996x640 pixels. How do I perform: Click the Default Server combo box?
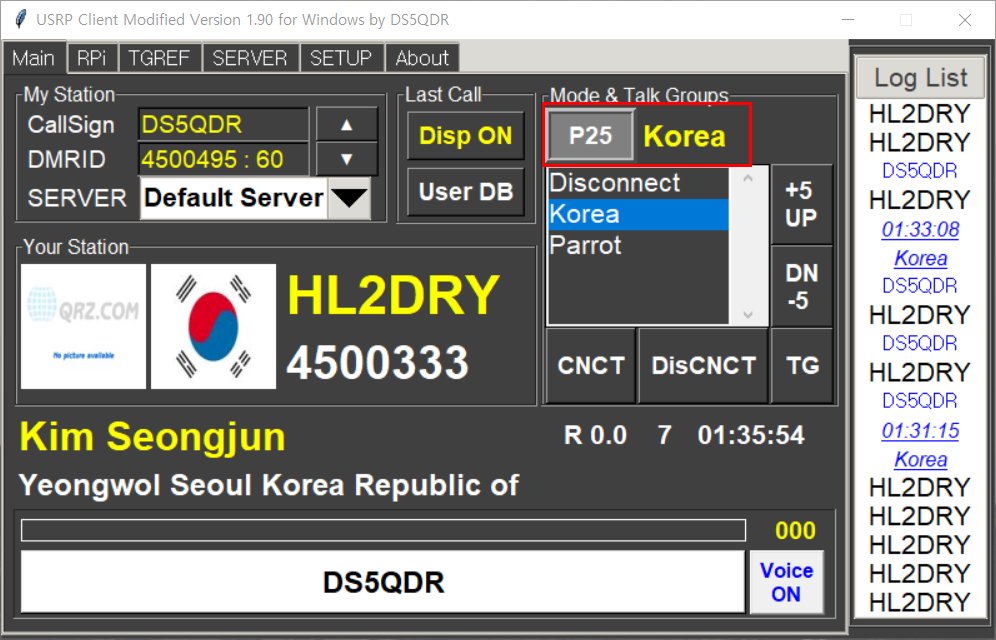click(255, 198)
